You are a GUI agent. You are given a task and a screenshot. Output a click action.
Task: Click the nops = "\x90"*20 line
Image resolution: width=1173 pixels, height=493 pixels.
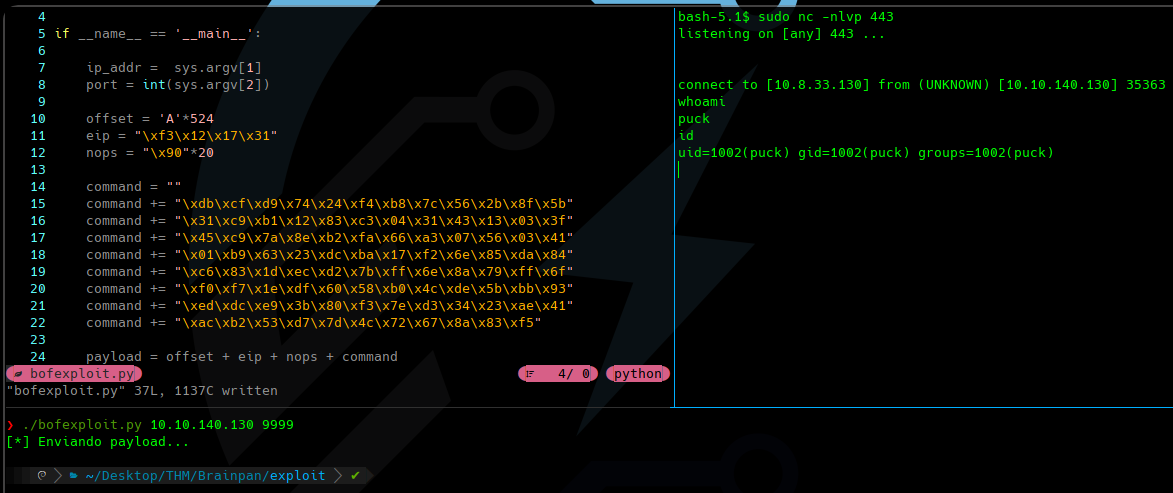pyautogui.click(x=150, y=153)
